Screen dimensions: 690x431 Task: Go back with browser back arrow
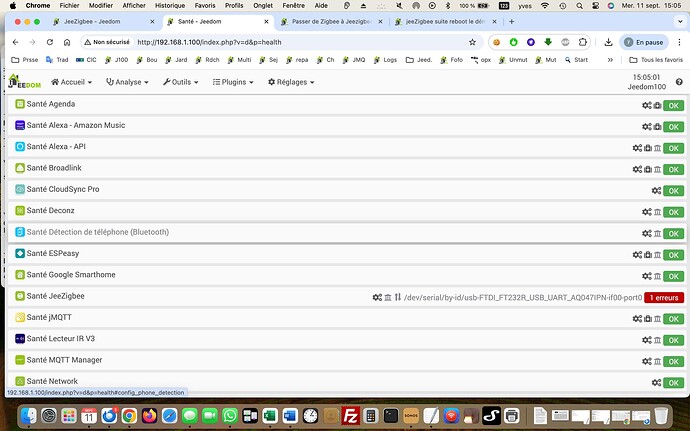[x=15, y=42]
